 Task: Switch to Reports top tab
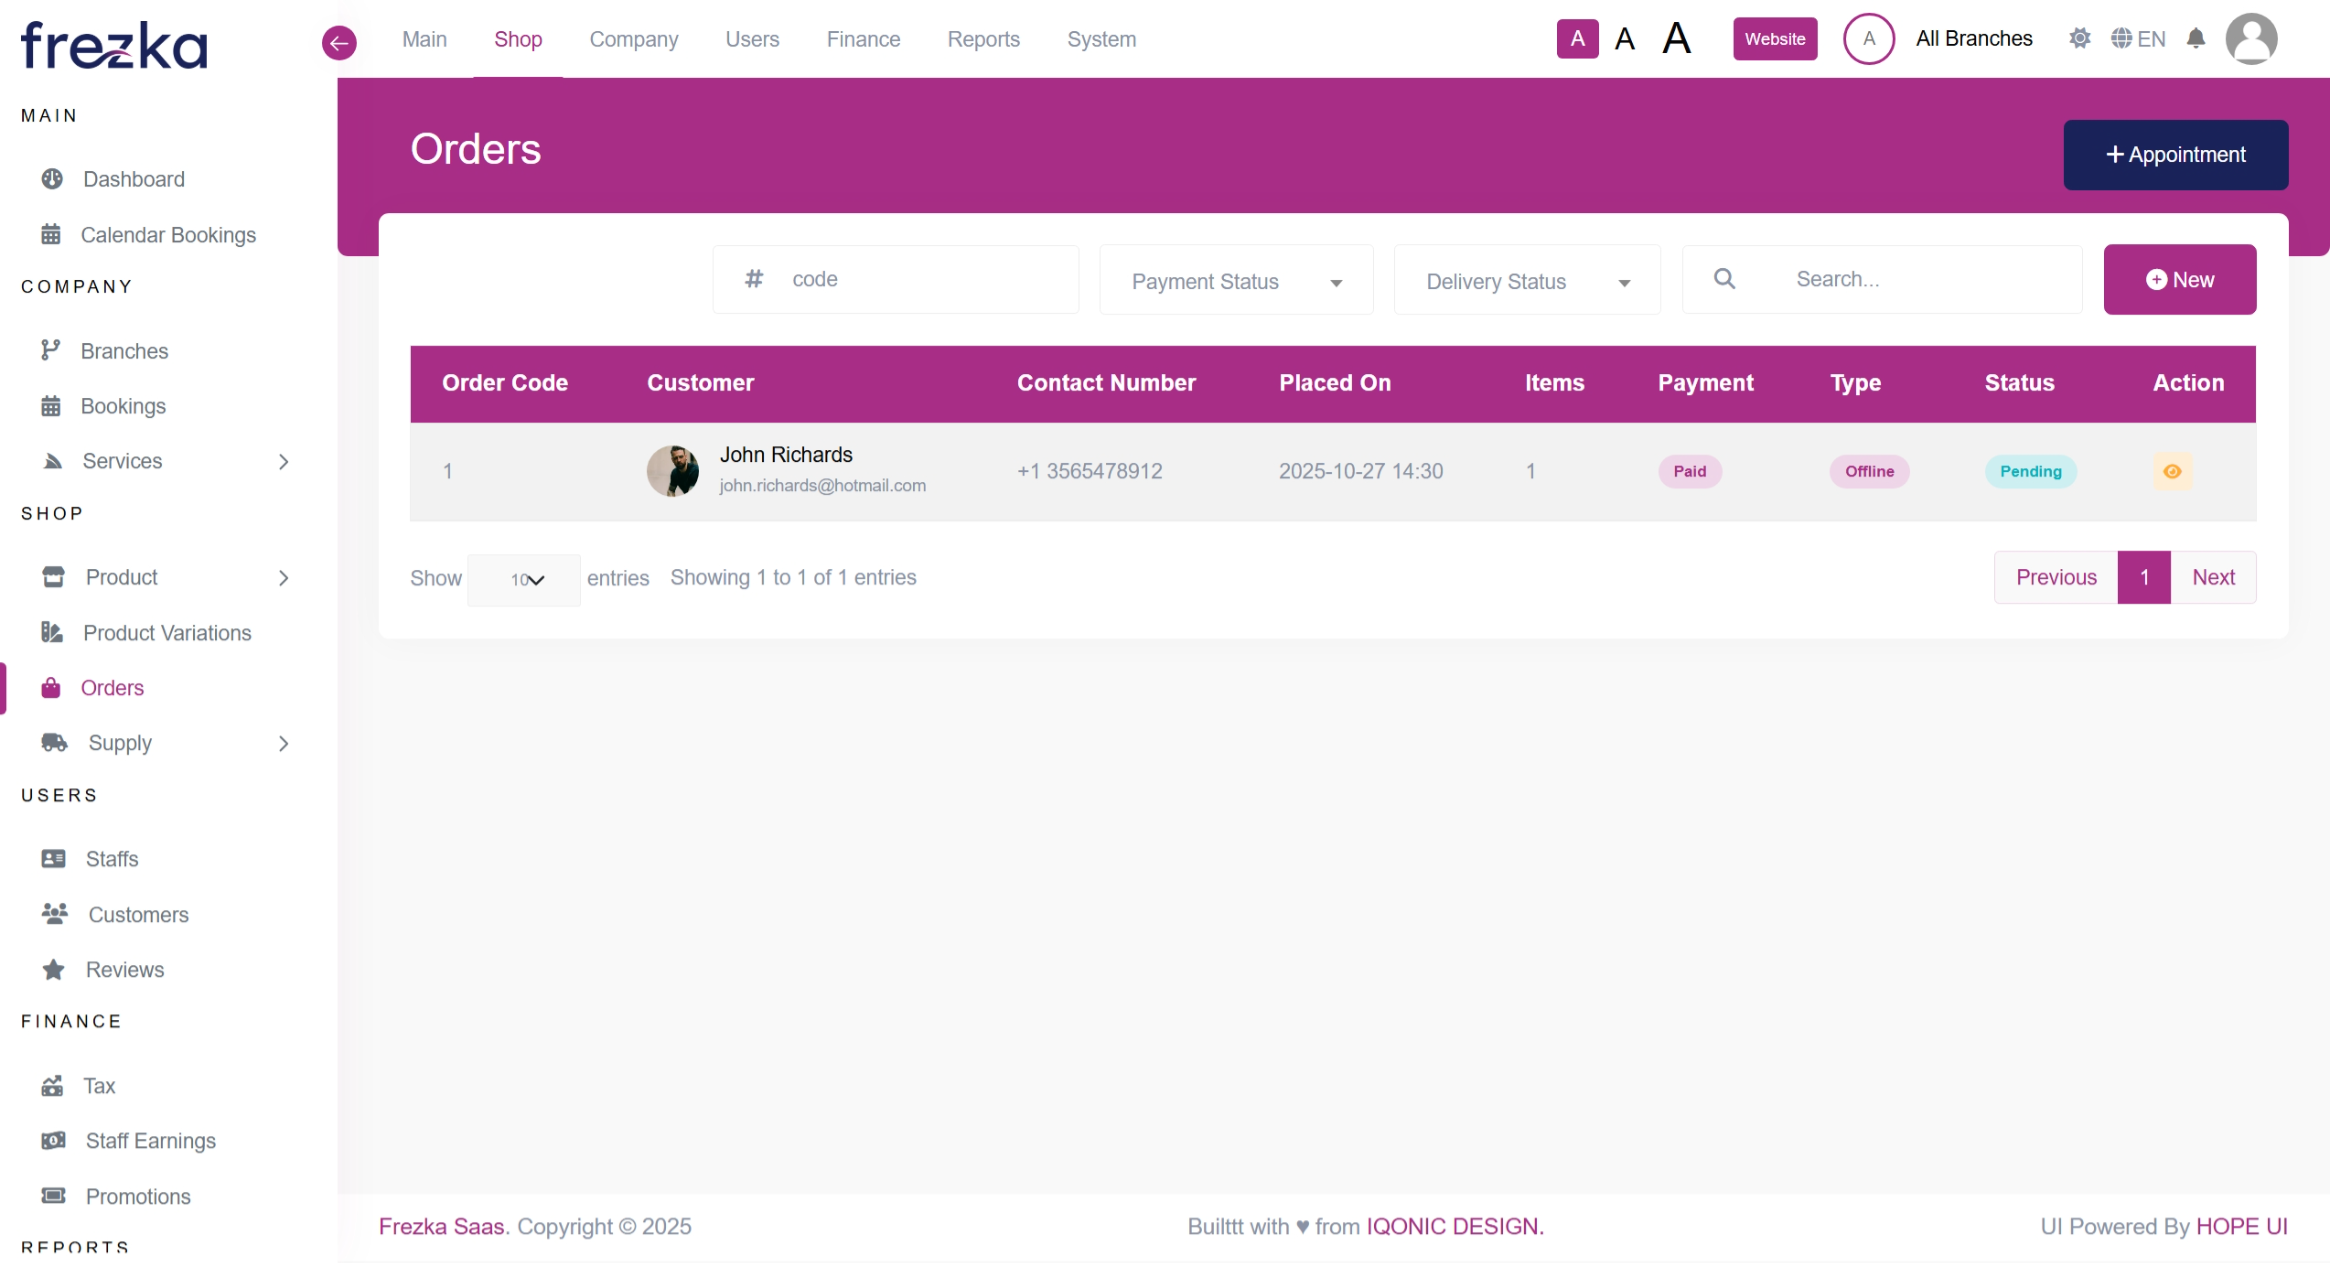coord(983,39)
